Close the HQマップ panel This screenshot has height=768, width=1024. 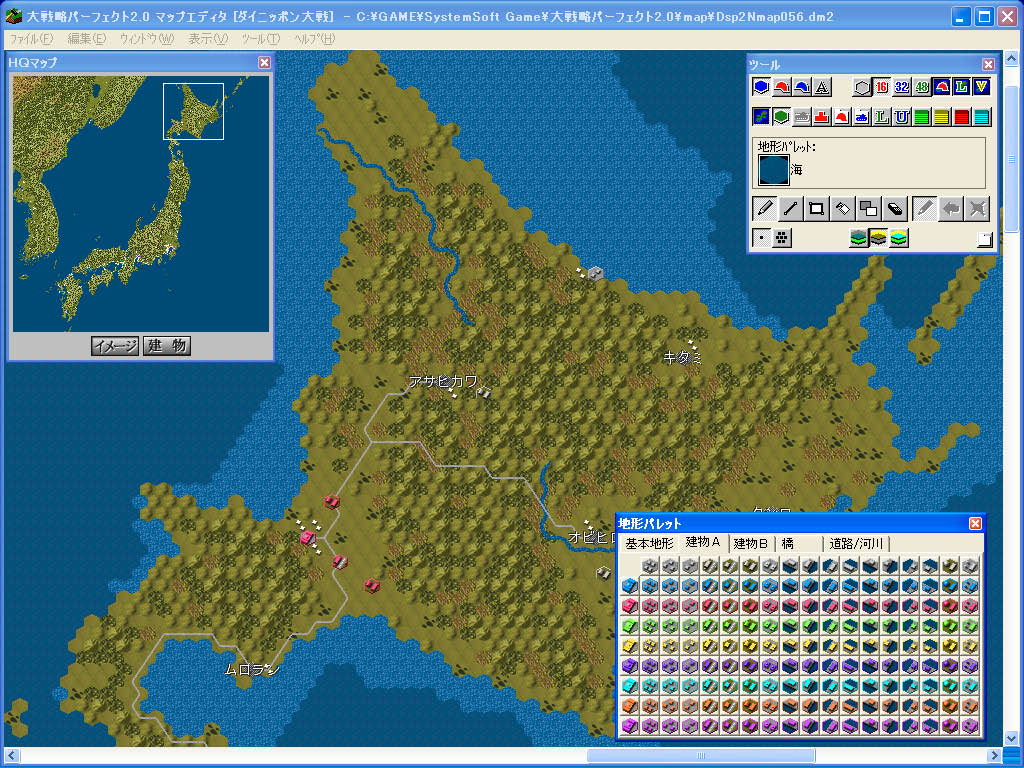point(264,62)
